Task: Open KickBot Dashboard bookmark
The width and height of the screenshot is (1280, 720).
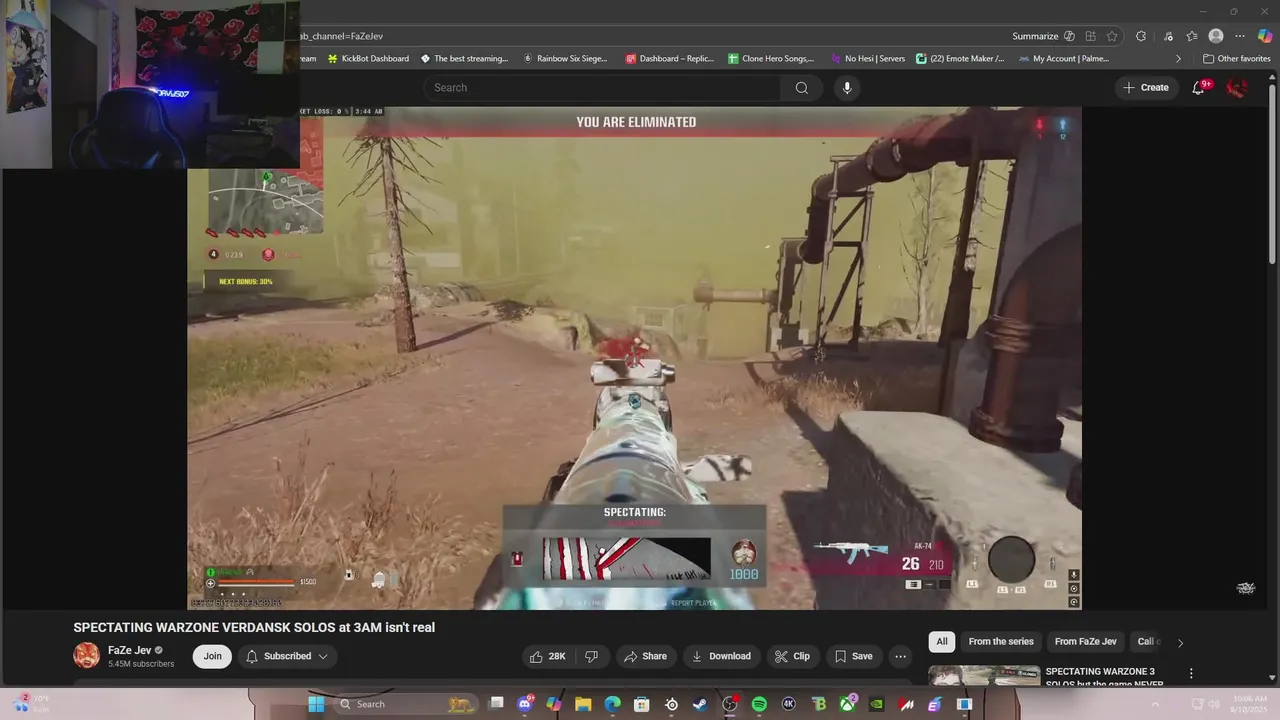Action: [368, 59]
